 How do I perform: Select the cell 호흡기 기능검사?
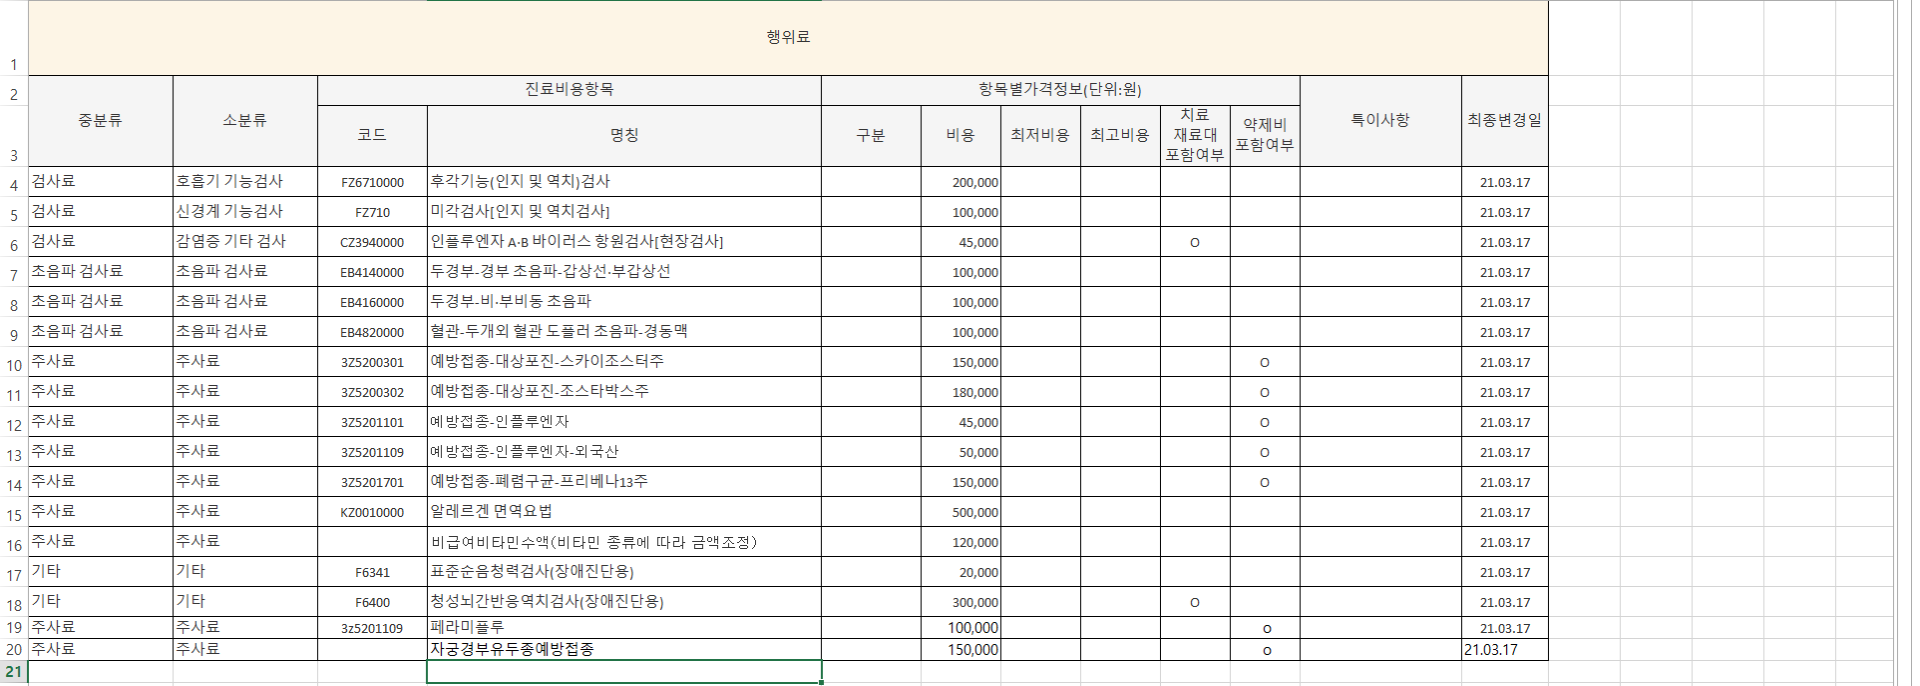pyautogui.click(x=245, y=182)
